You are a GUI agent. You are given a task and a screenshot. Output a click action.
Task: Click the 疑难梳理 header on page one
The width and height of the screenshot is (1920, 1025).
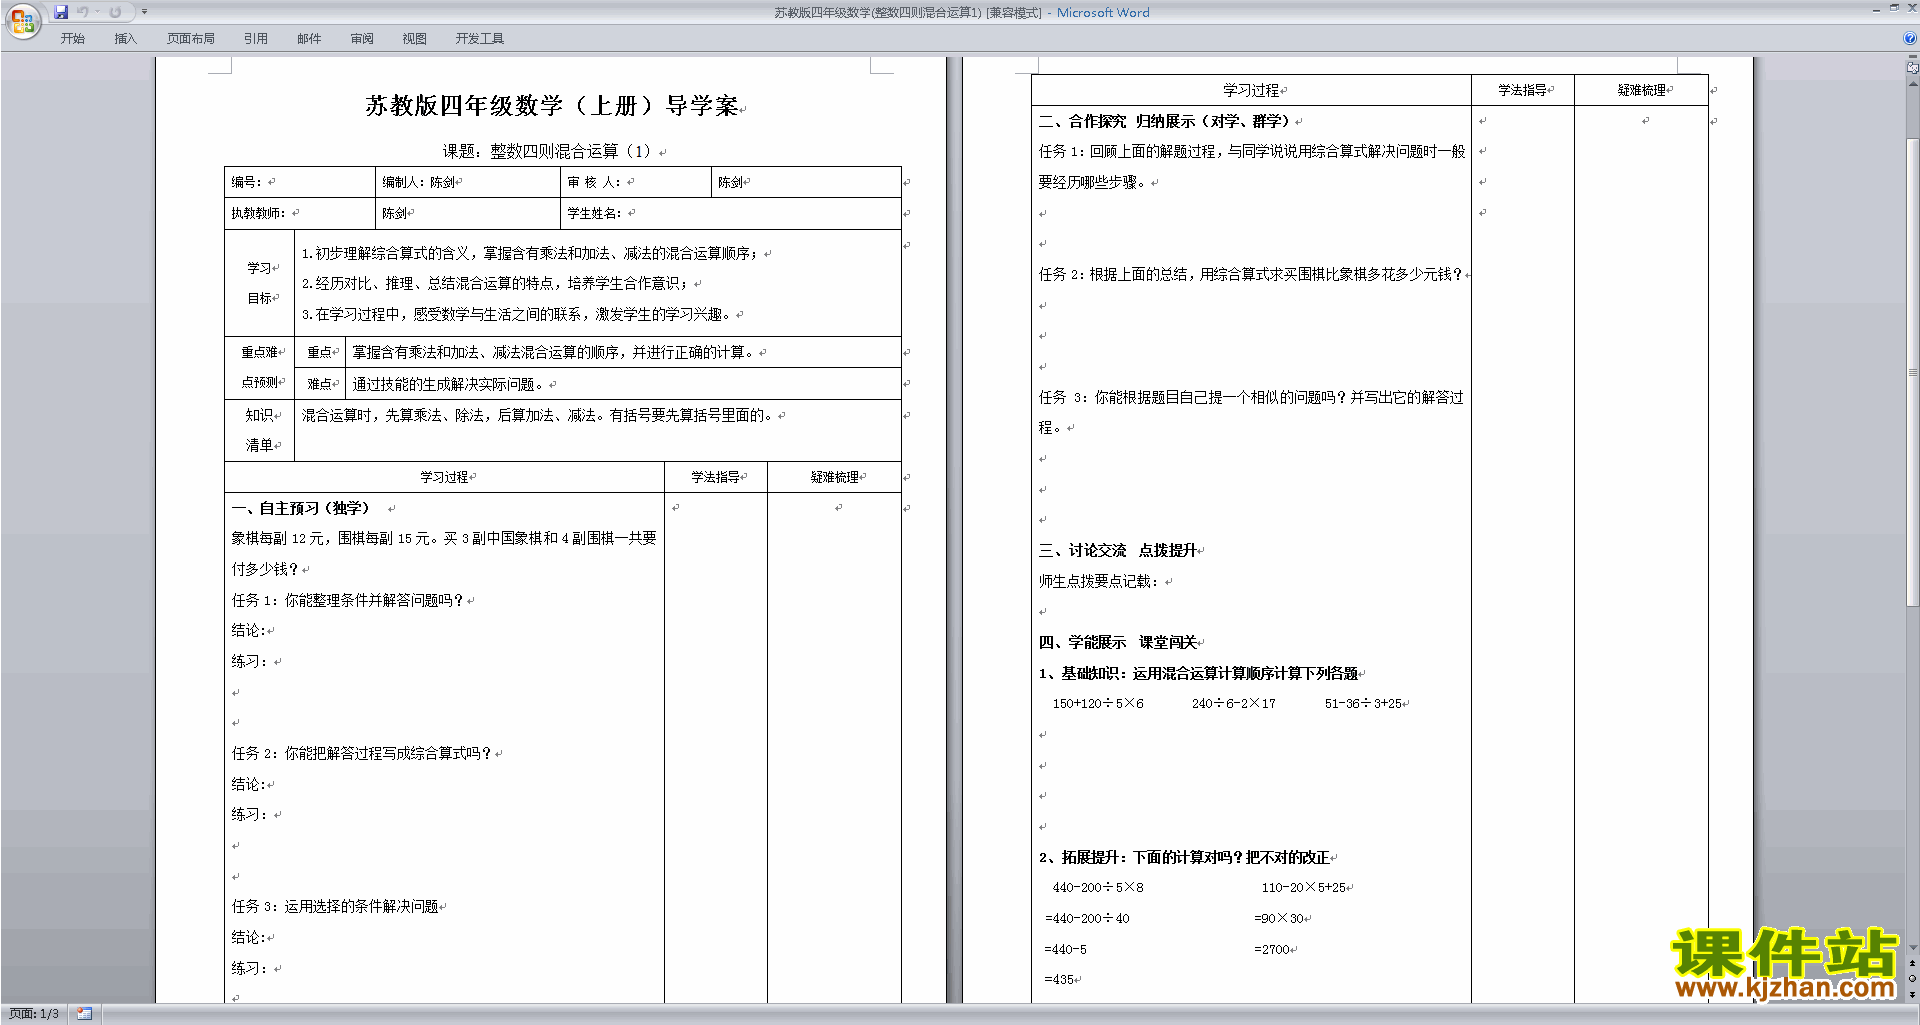(835, 478)
